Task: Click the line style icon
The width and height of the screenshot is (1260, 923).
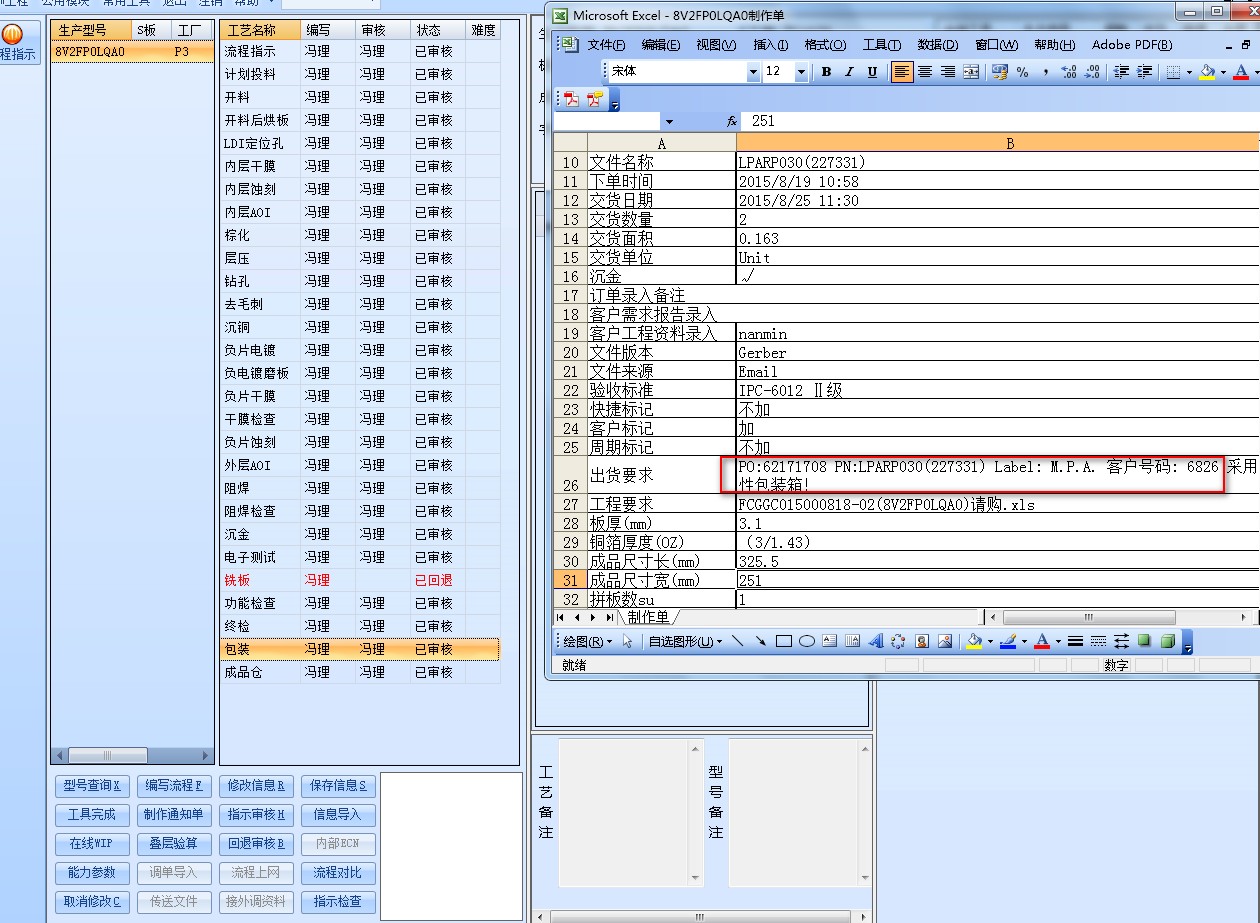Action: [x=1075, y=641]
